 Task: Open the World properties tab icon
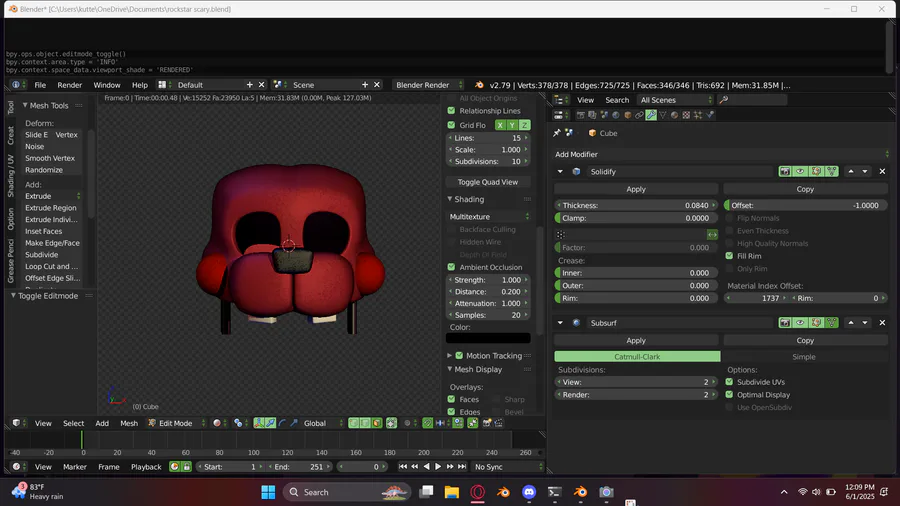(615, 115)
